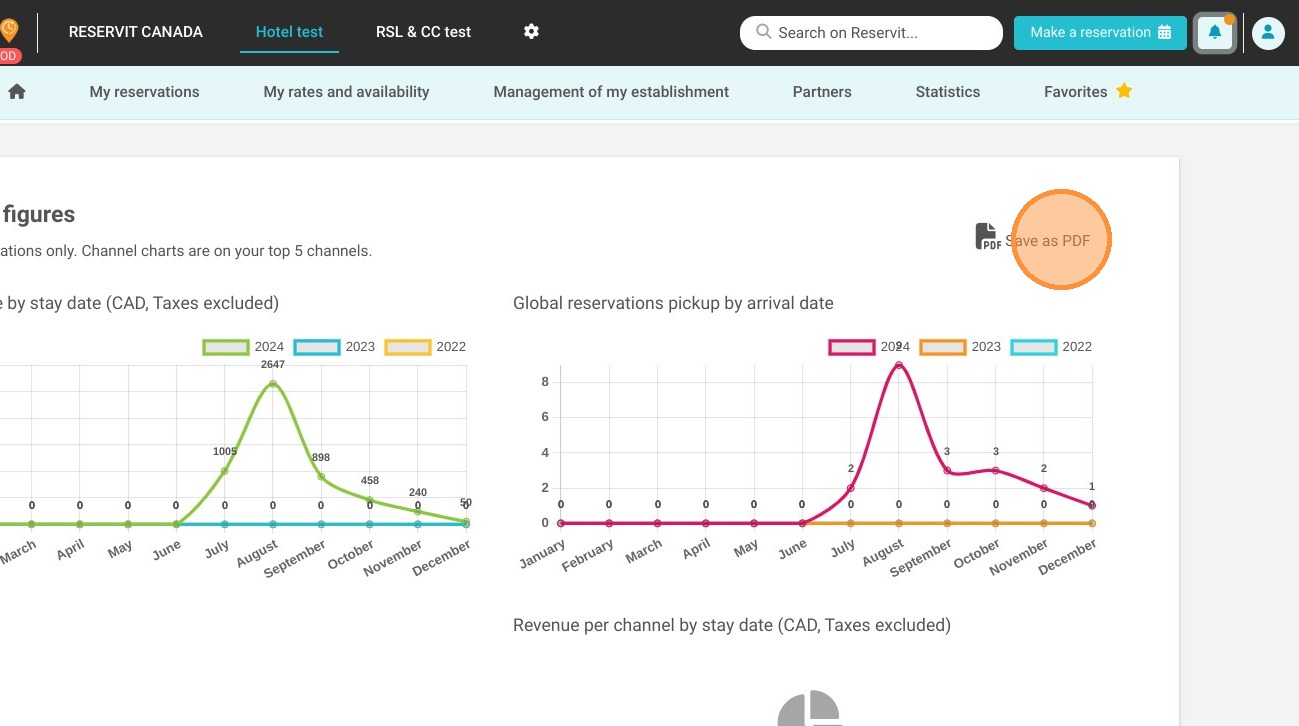Toggle teal 2022 legend in pickup chart
This screenshot has height=726, width=1299.
point(1051,347)
